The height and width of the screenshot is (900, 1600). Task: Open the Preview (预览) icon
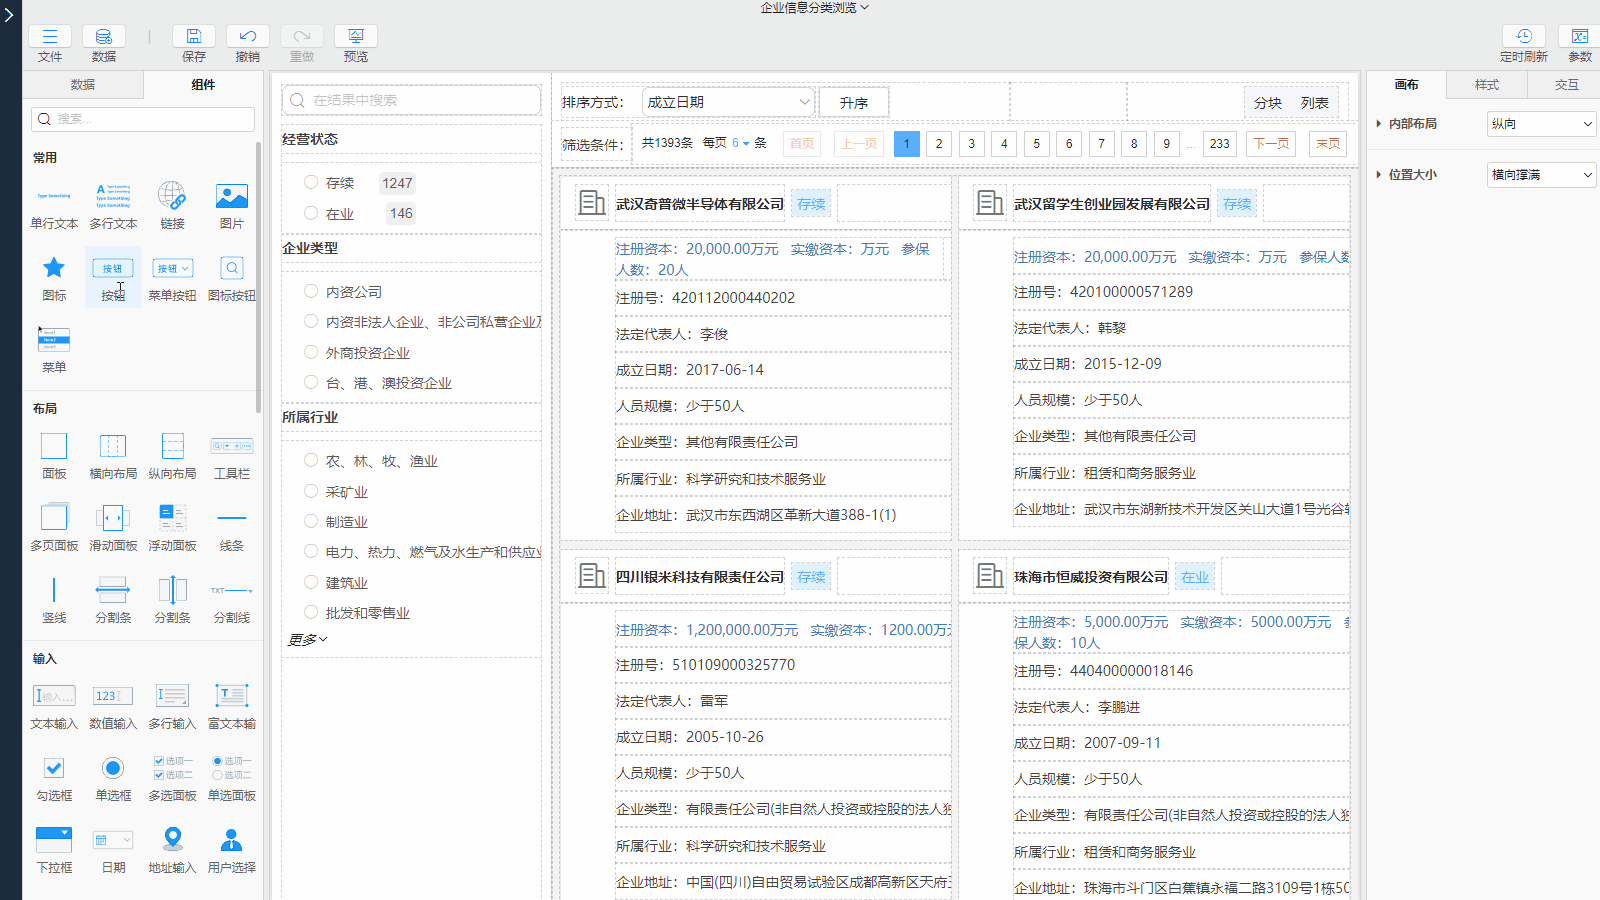click(x=356, y=37)
